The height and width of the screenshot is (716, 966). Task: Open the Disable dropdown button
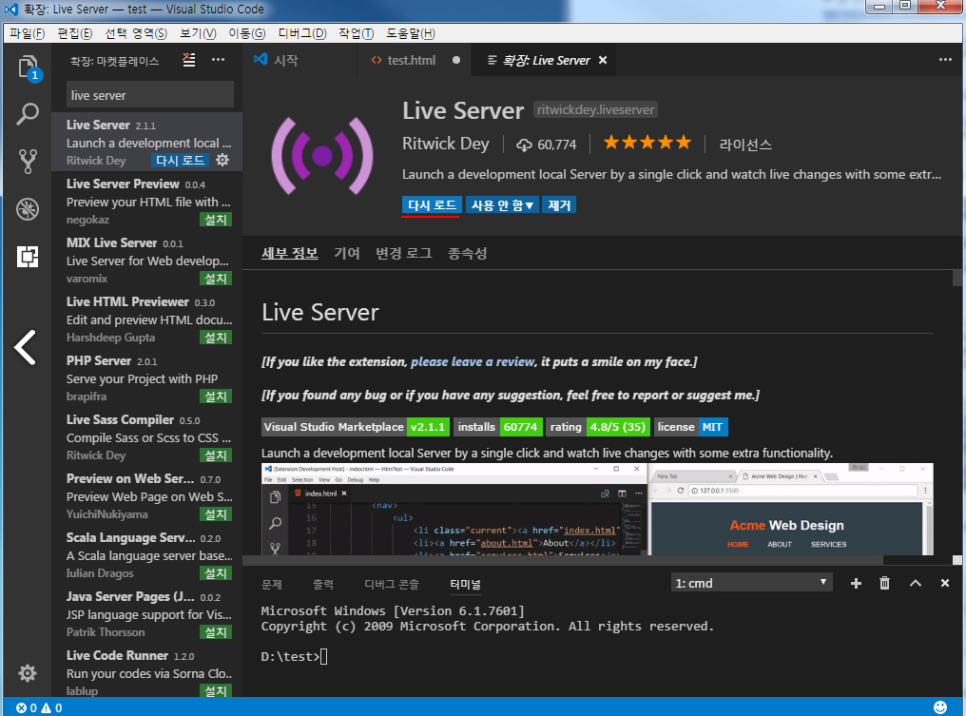(x=501, y=205)
